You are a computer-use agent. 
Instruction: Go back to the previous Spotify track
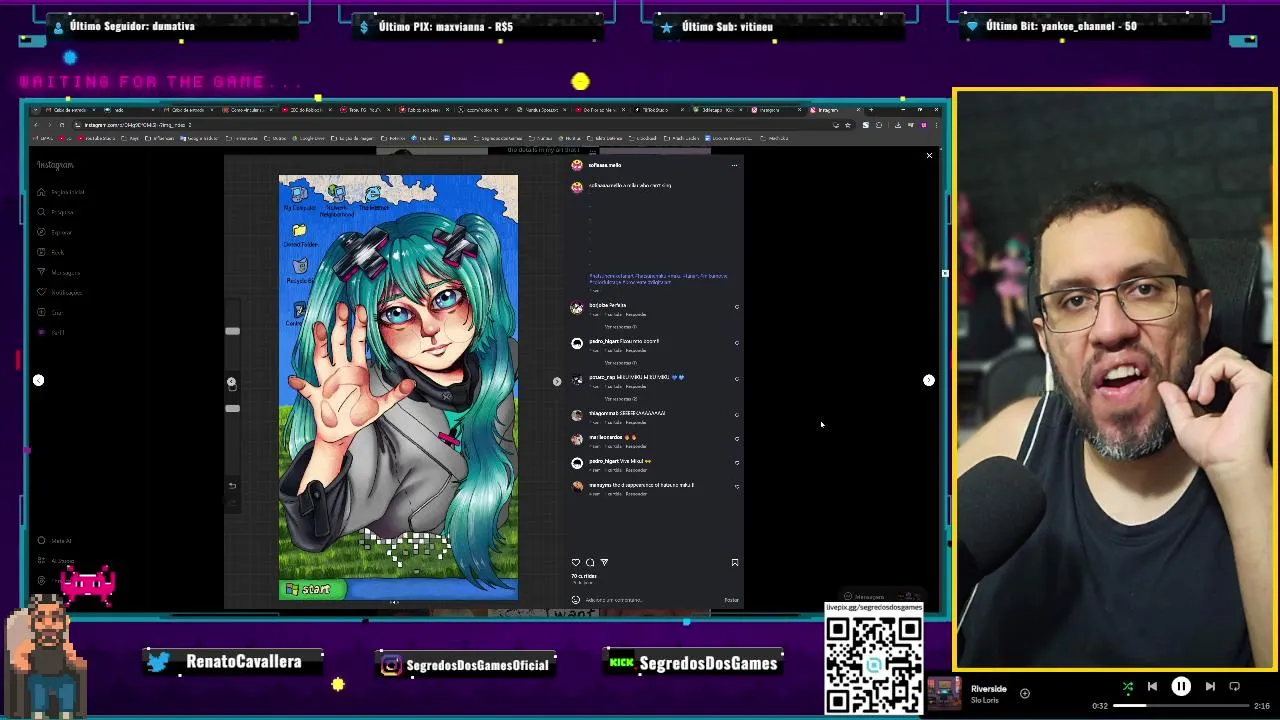click(1152, 687)
